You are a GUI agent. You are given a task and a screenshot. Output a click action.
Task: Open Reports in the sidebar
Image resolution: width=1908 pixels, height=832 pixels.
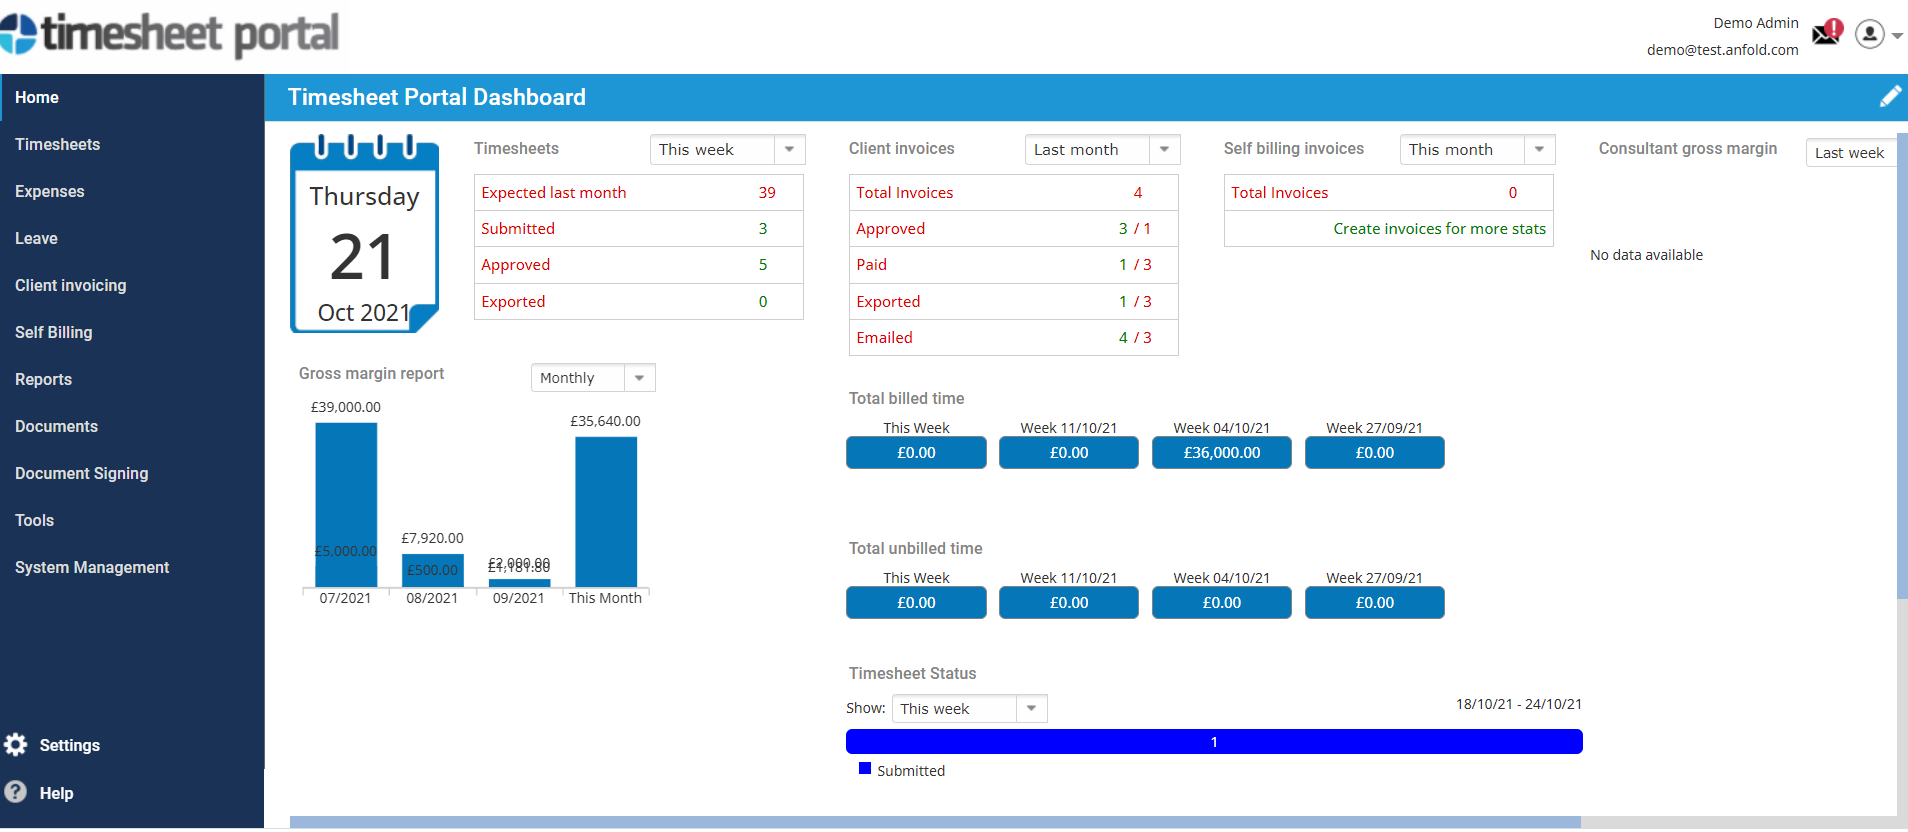[132, 379]
